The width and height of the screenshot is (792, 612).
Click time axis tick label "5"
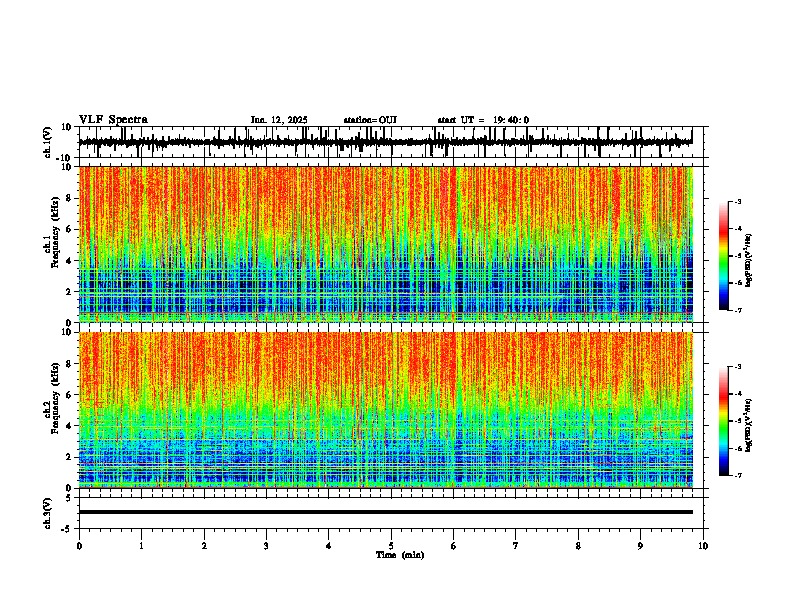click(391, 546)
